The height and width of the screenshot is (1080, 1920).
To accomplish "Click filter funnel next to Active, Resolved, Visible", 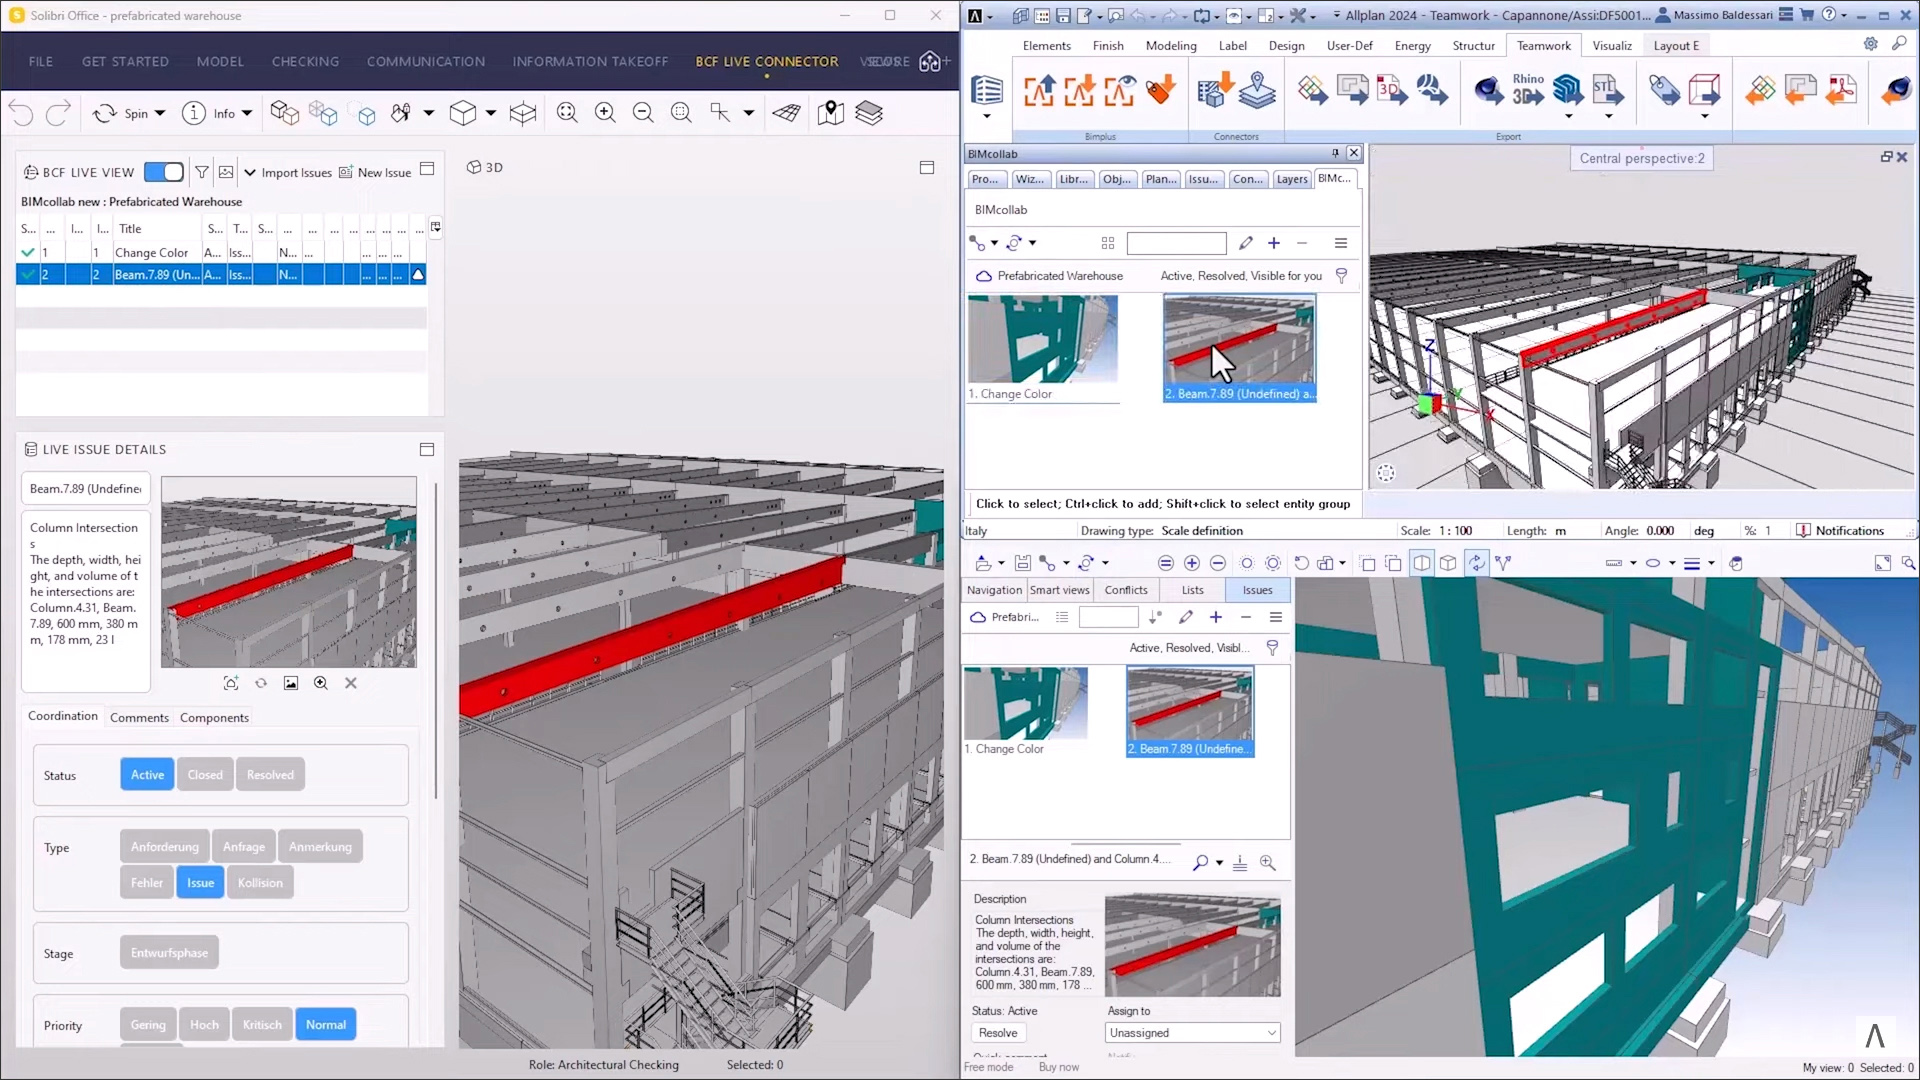I will 1342,276.
